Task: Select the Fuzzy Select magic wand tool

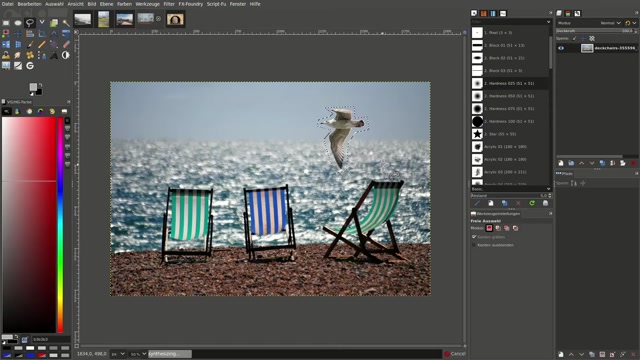Action: pos(66,23)
